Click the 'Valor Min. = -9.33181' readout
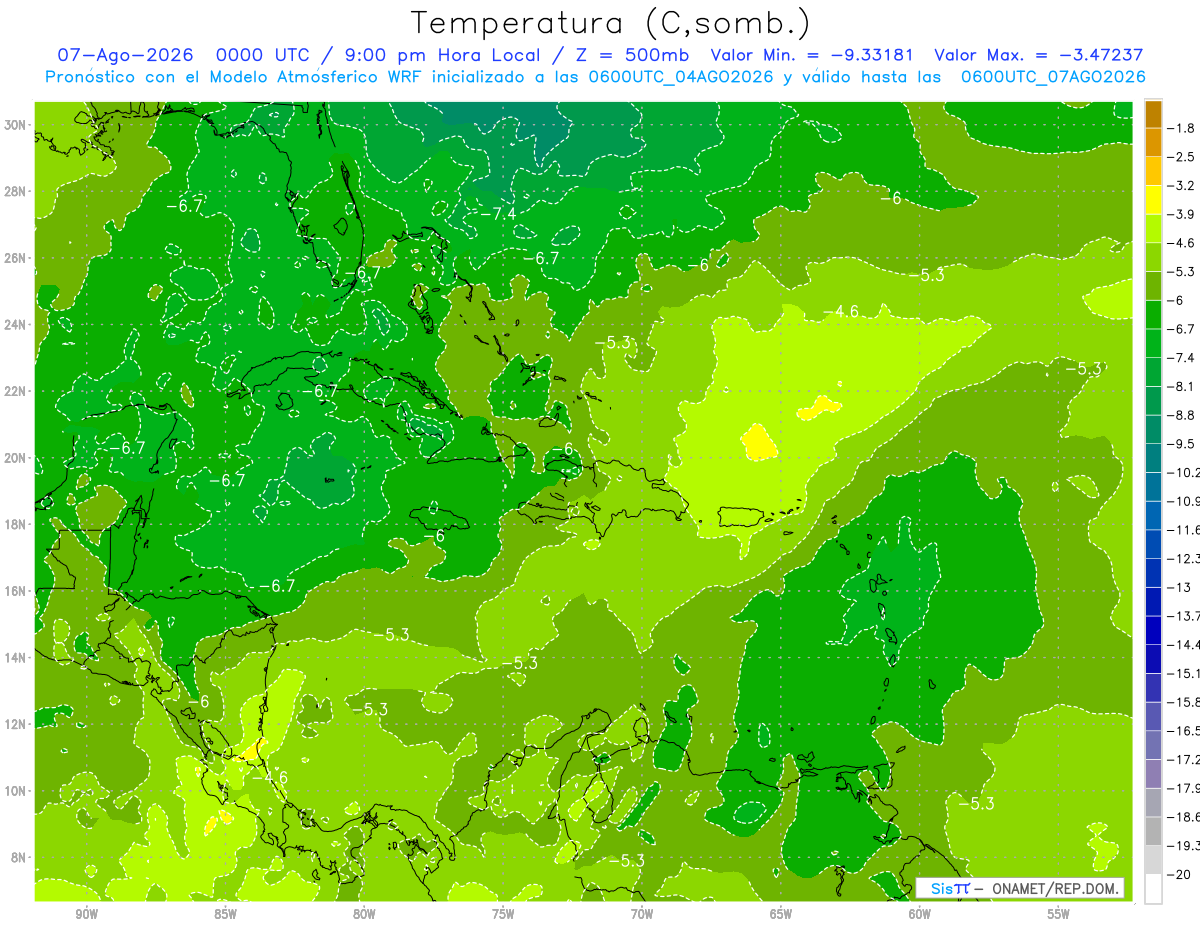Image resolution: width=1200 pixels, height=927 pixels. tap(814, 55)
